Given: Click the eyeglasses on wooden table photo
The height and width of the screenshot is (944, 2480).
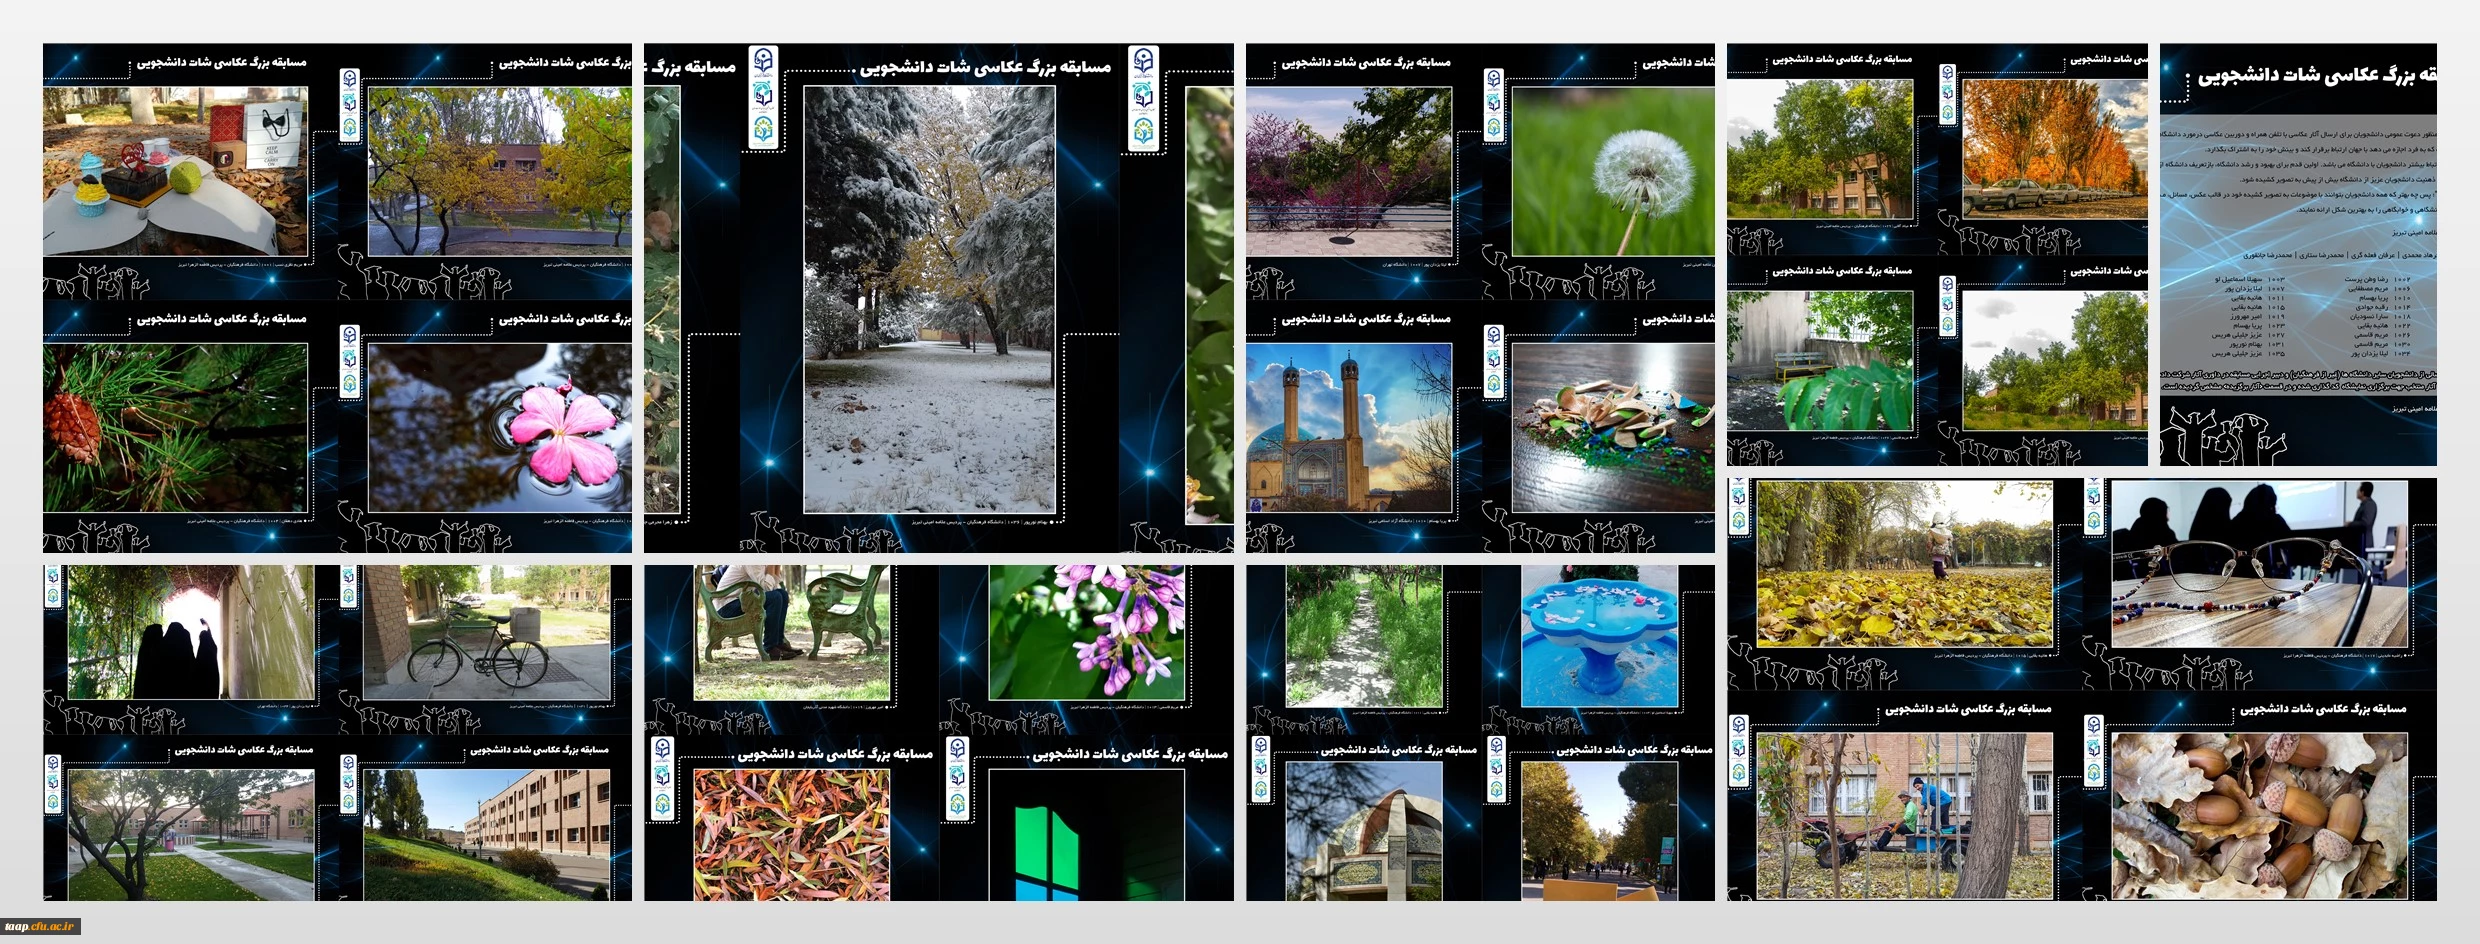Looking at the screenshot, I should click(x=2259, y=563).
